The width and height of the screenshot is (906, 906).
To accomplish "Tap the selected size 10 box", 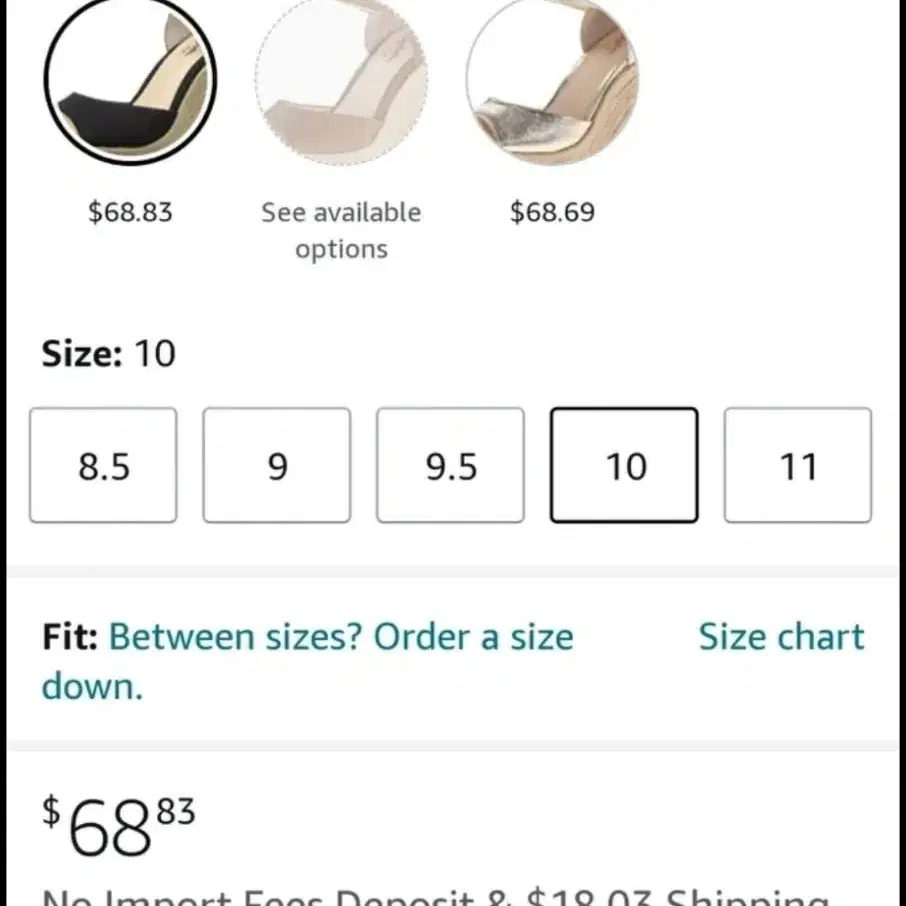I will (x=624, y=465).
